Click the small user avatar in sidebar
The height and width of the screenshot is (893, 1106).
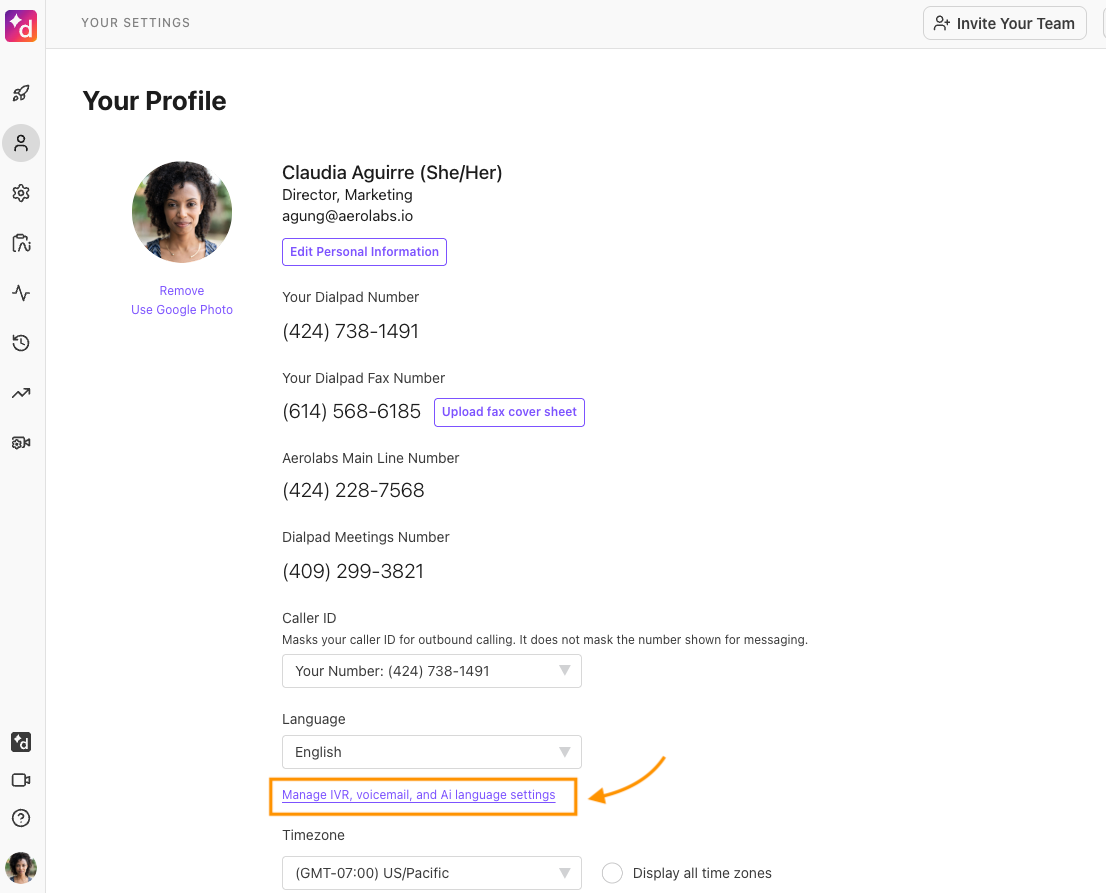[21, 868]
